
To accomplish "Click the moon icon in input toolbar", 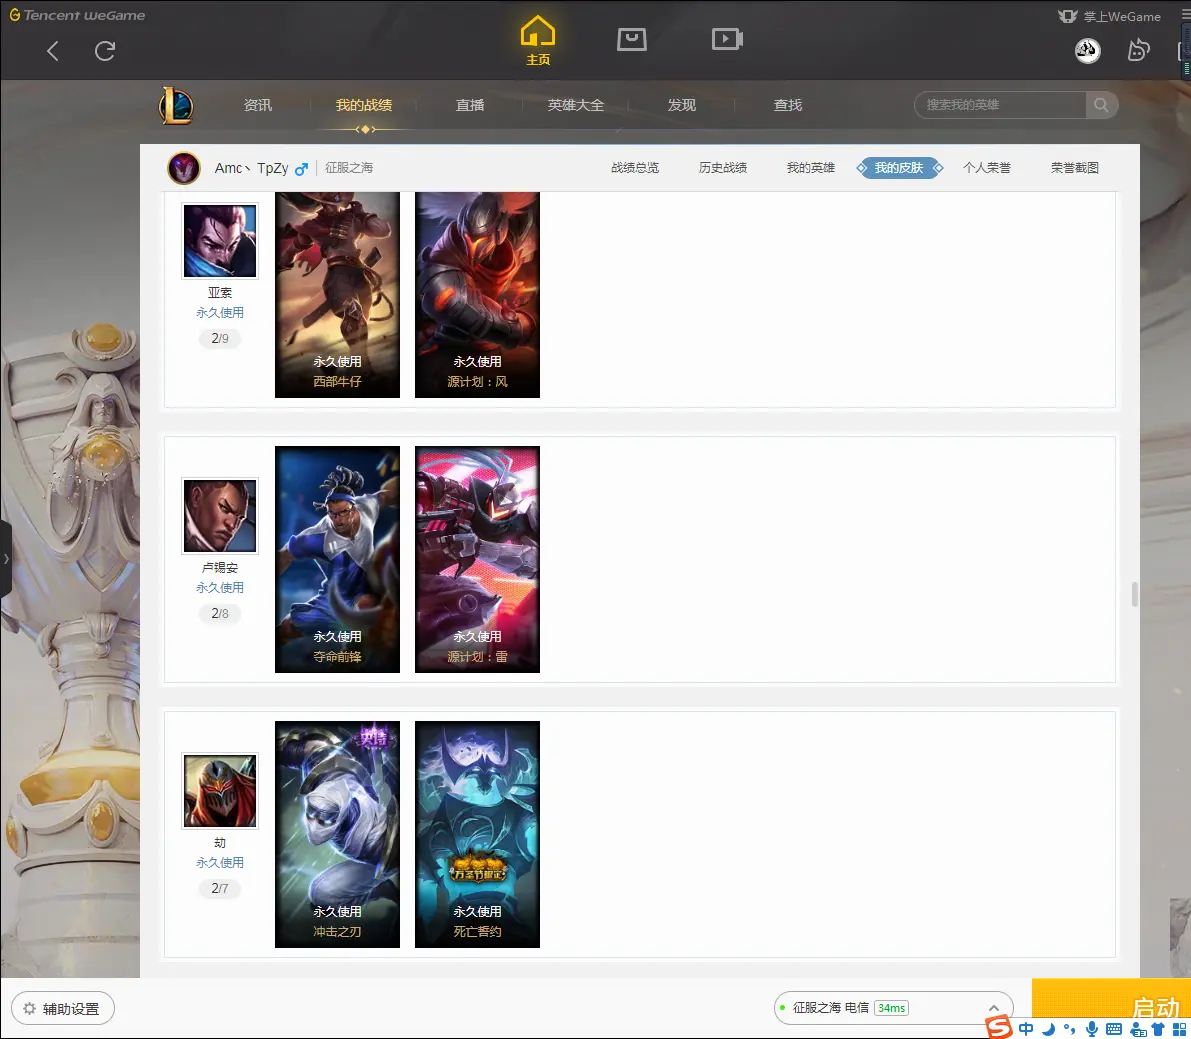I will pyautogui.click(x=1048, y=1029).
